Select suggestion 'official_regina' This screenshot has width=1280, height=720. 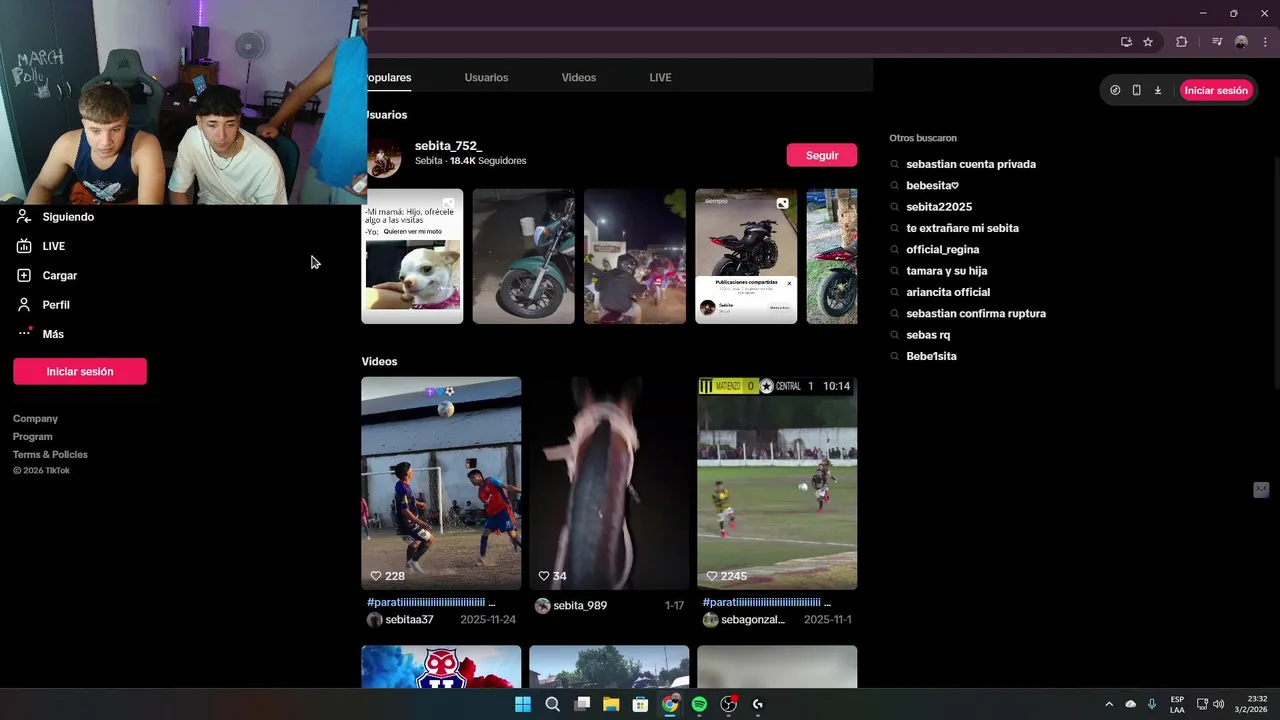pyautogui.click(x=943, y=250)
